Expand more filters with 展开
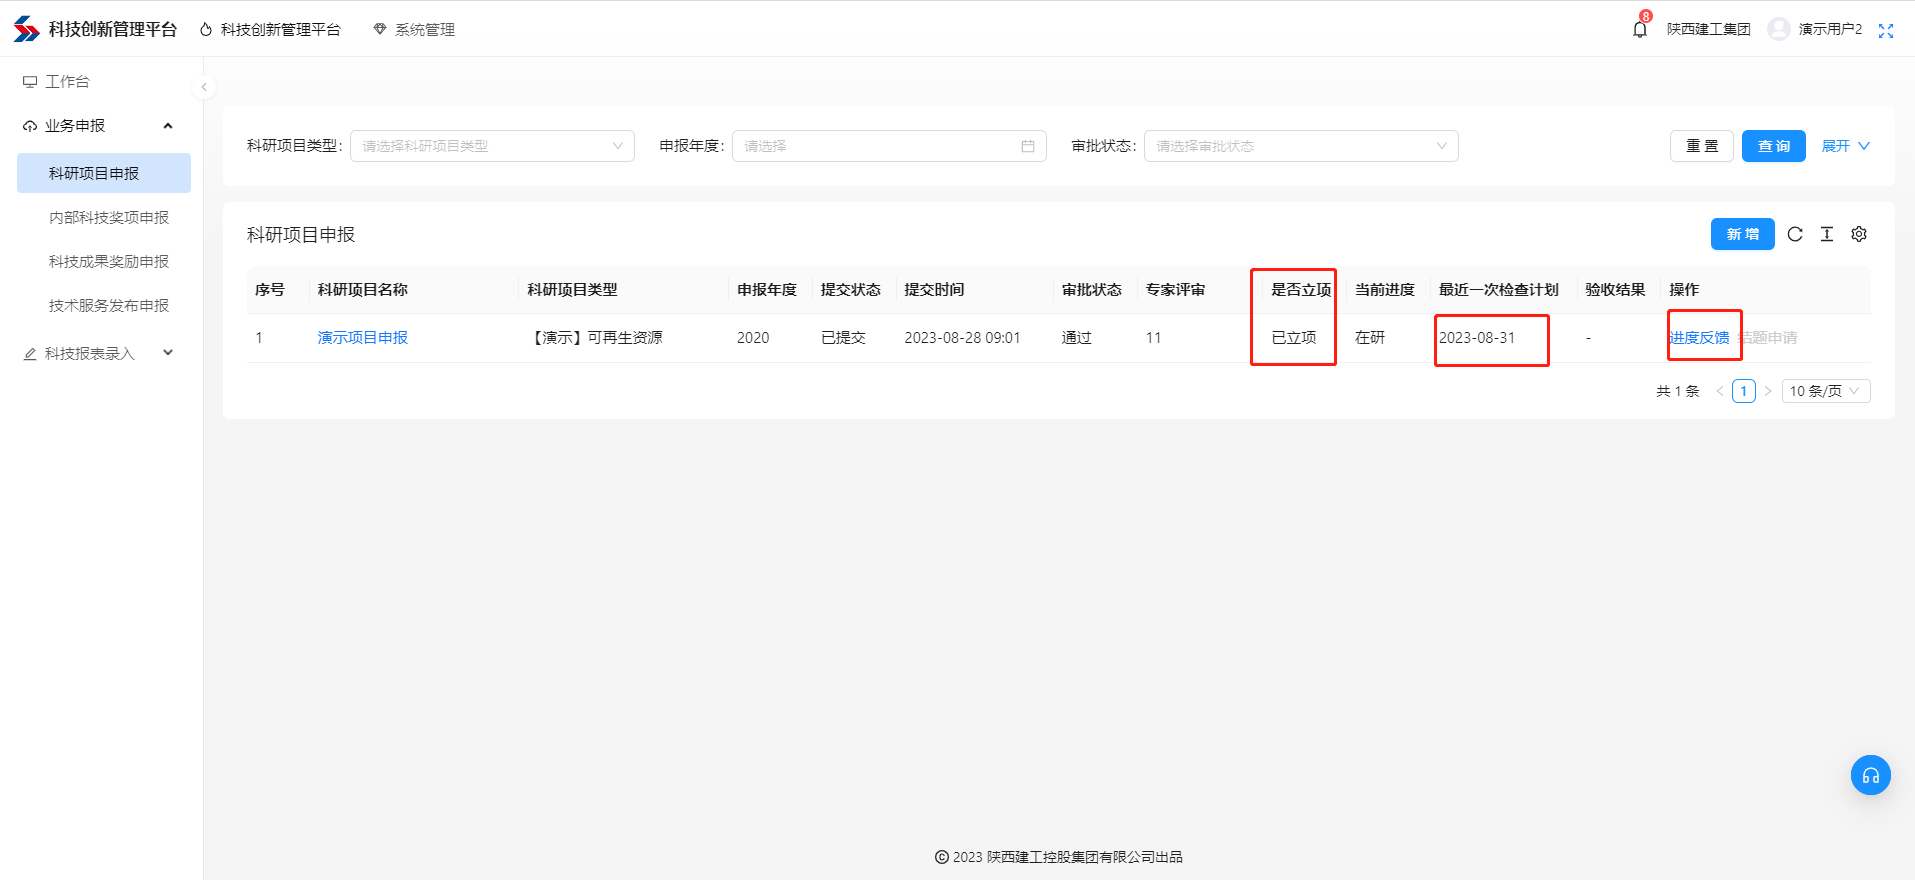Viewport: 1915px width, 880px height. click(x=1845, y=146)
